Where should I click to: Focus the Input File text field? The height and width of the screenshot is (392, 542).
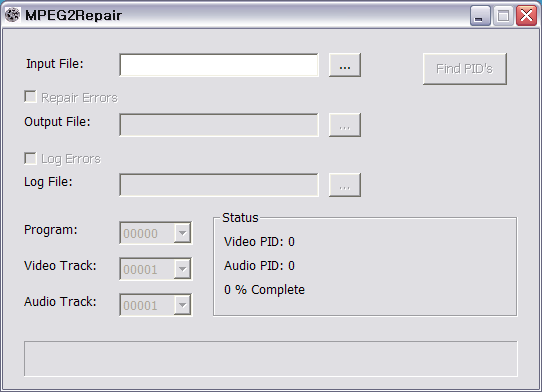click(219, 65)
